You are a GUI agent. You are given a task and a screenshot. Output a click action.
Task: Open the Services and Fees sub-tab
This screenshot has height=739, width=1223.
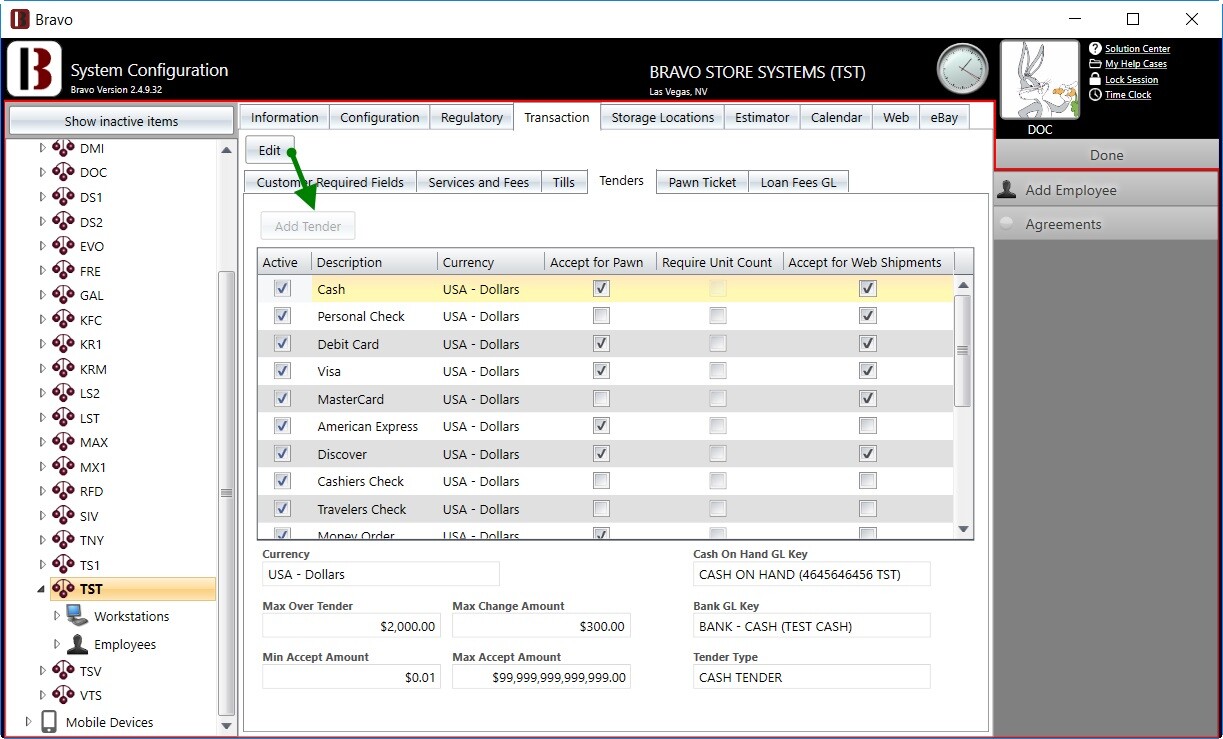tap(479, 182)
